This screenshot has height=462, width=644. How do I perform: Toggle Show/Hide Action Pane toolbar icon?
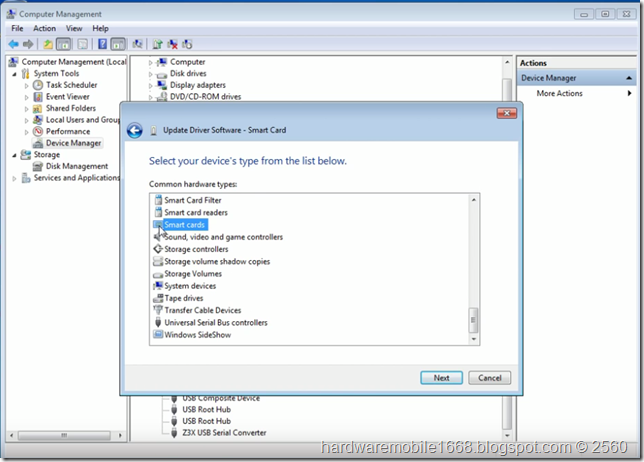pos(118,44)
